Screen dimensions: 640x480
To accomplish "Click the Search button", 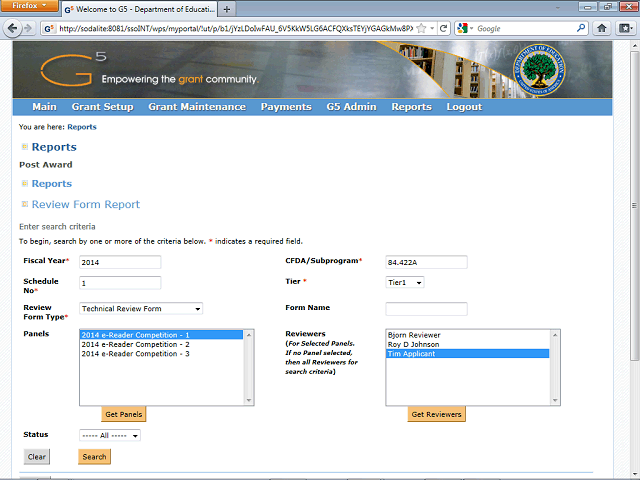I will tap(94, 457).
